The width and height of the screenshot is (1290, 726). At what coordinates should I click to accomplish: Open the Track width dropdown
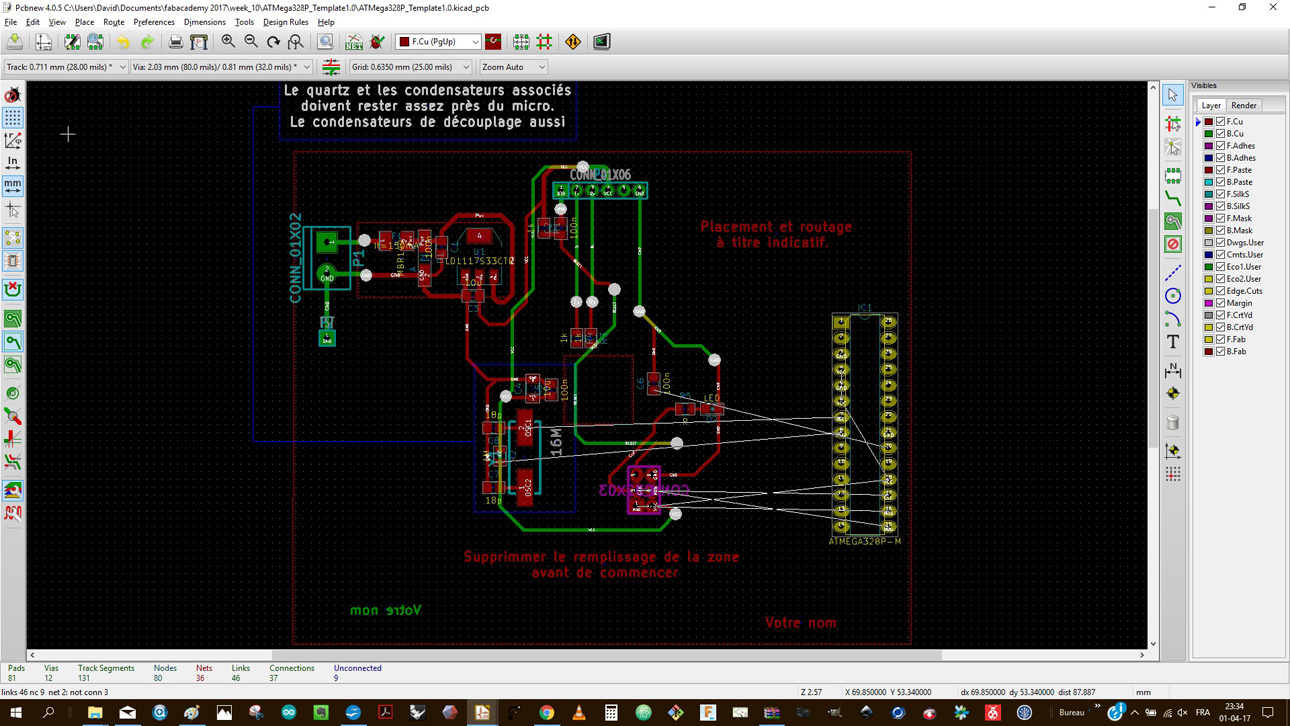[66, 67]
